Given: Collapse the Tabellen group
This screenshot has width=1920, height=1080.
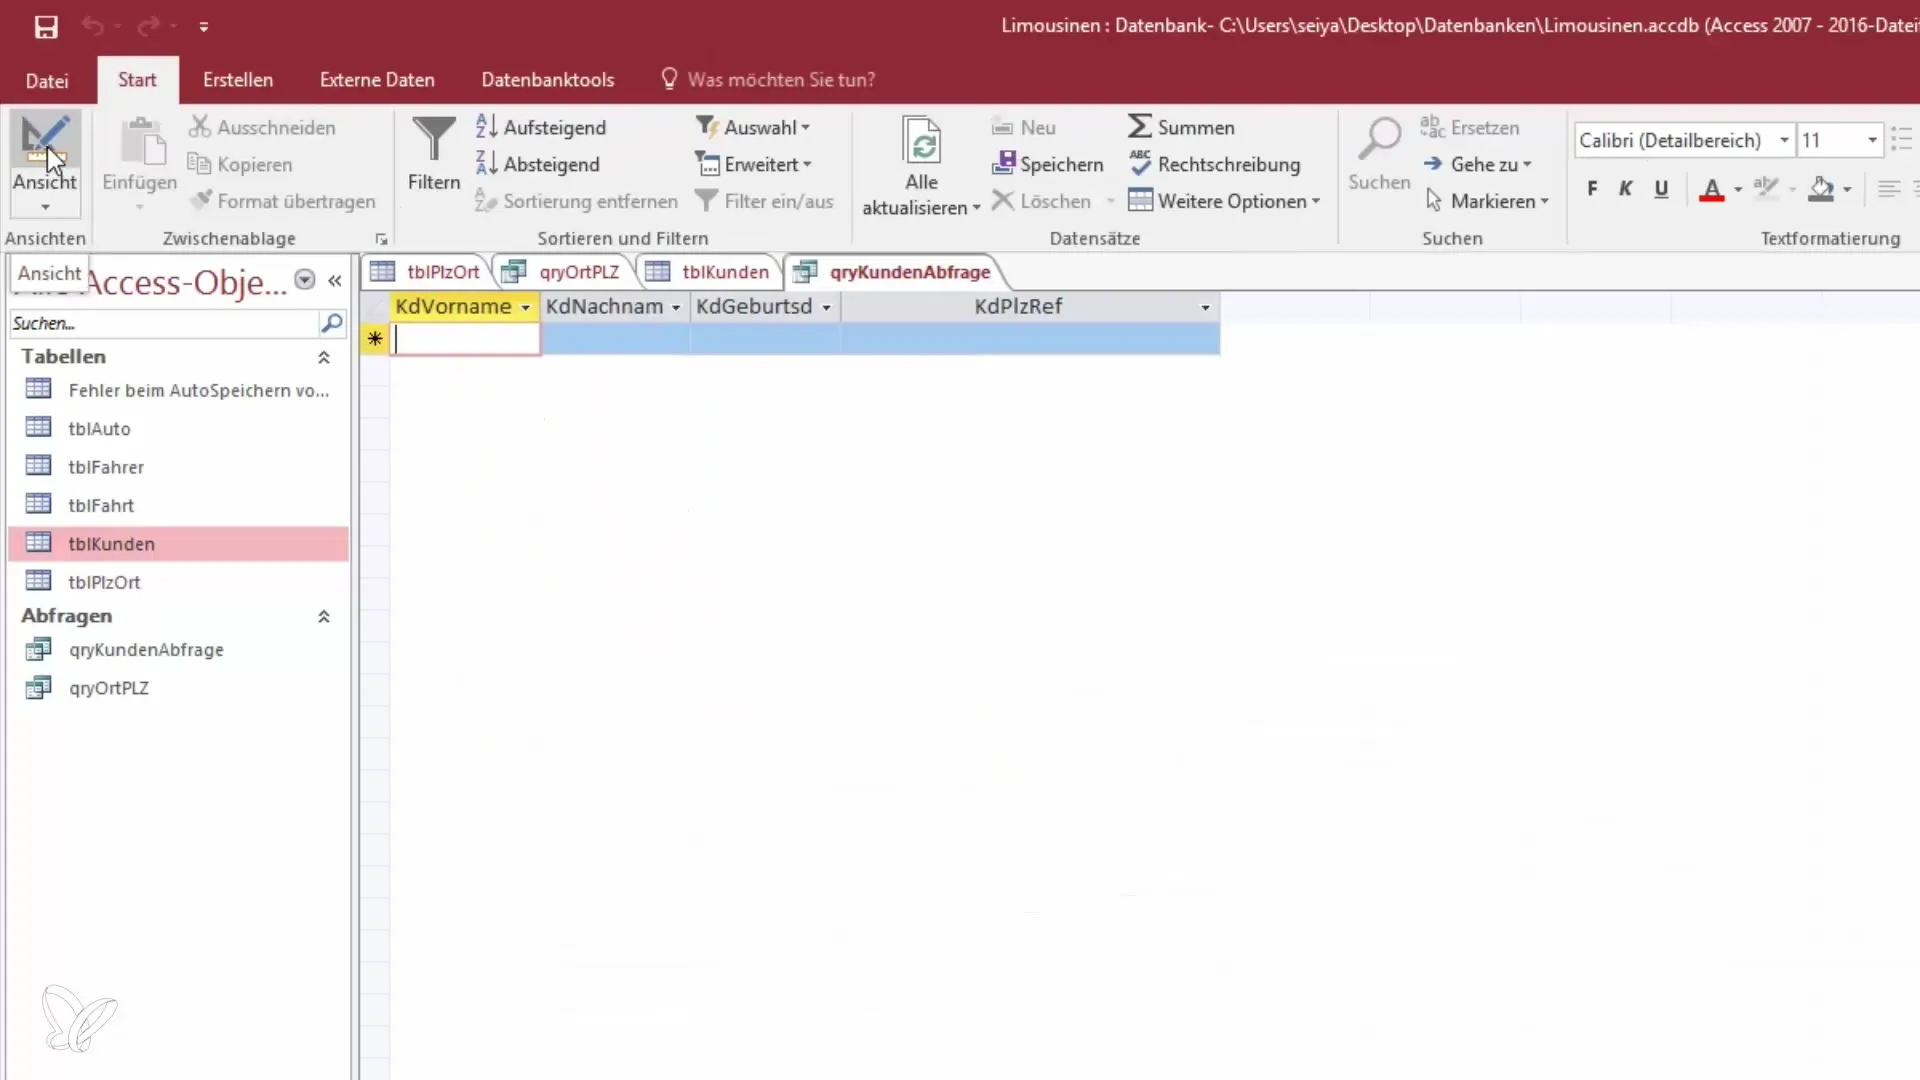Looking at the screenshot, I should [324, 357].
